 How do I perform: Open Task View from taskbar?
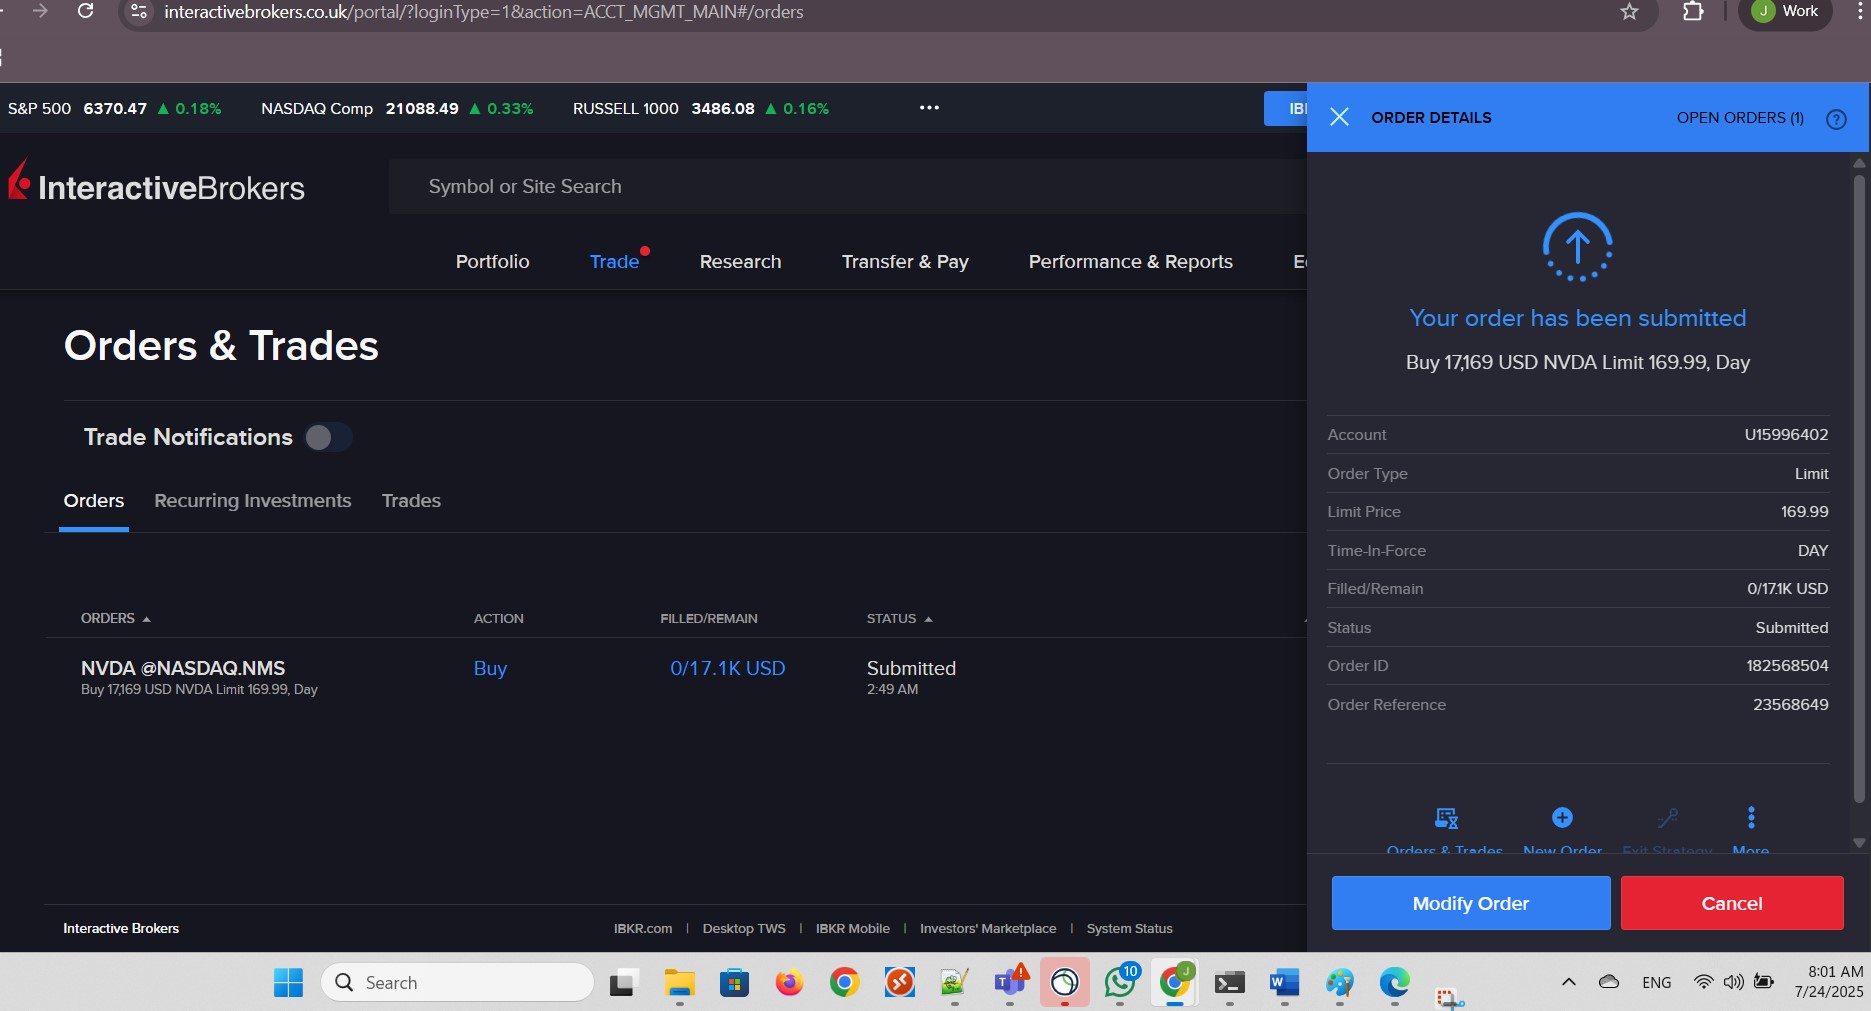coord(624,983)
